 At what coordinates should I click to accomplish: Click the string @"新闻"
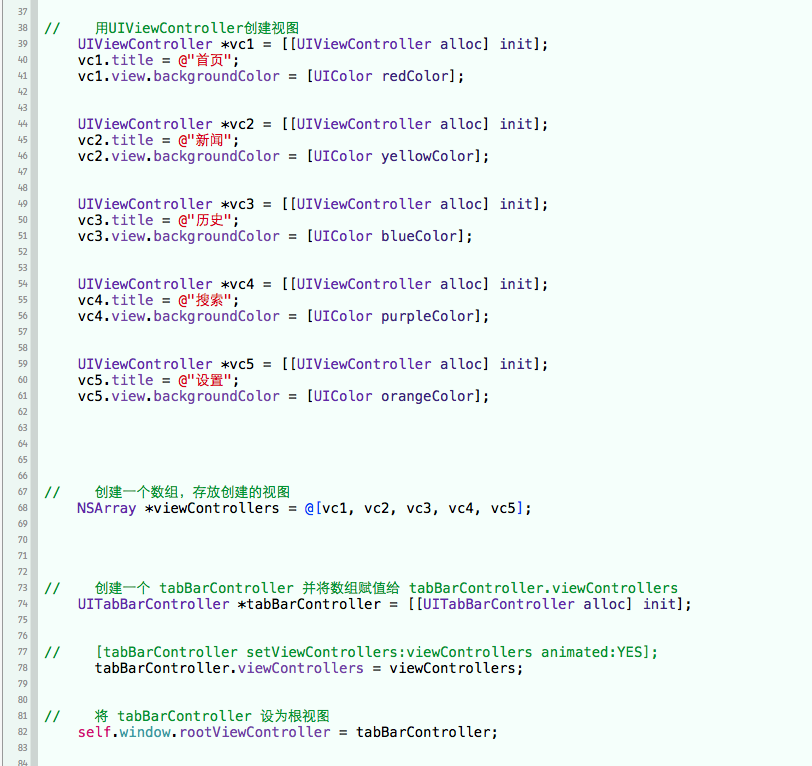[x=205, y=140]
